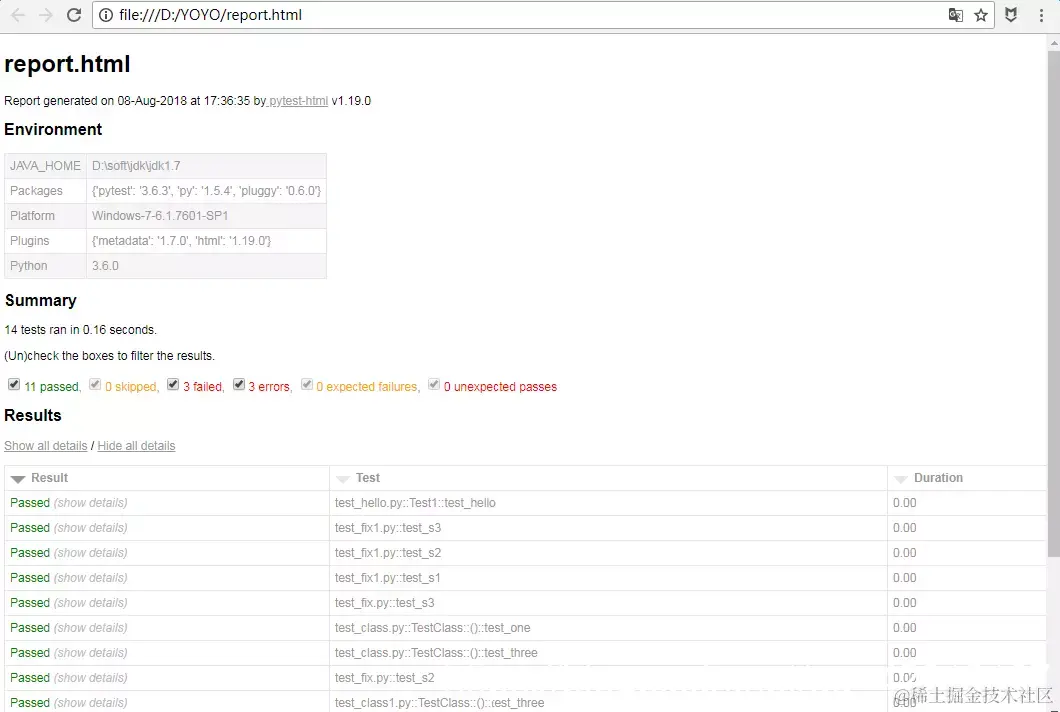Screen dimensions: 1060x712
Task: Toggle the 0 expected failures checkbox
Action: [x=307, y=385]
